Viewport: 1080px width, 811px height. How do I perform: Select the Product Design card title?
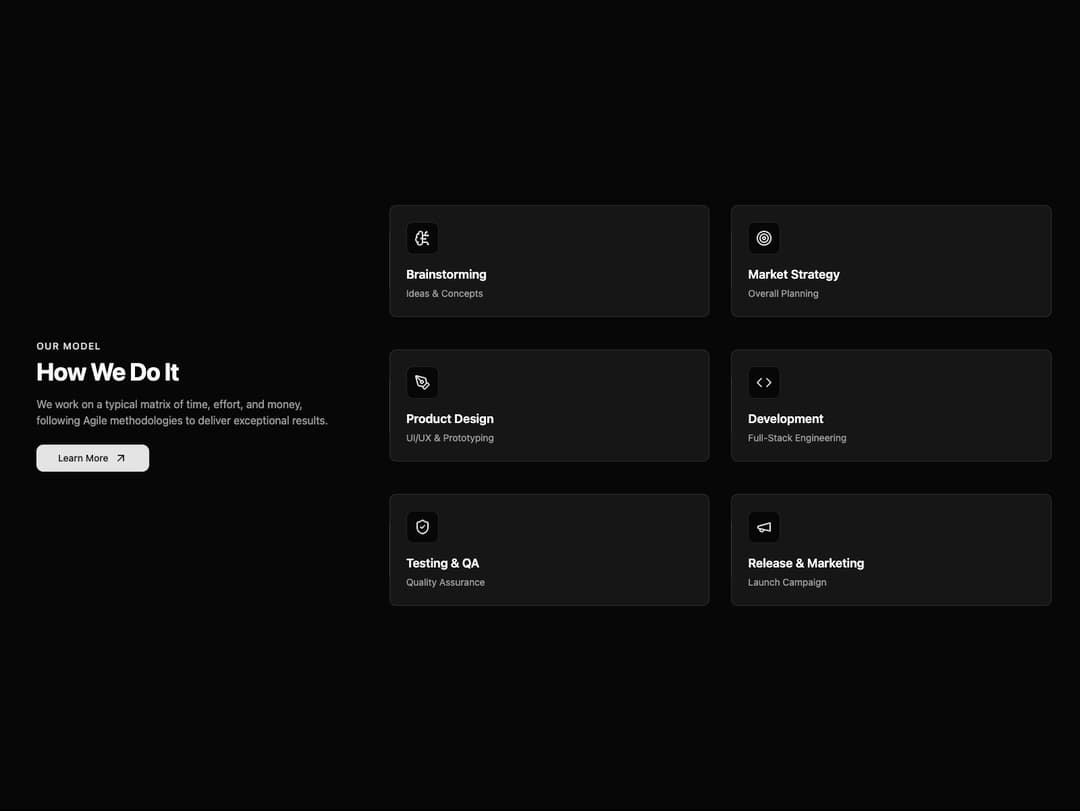point(450,419)
